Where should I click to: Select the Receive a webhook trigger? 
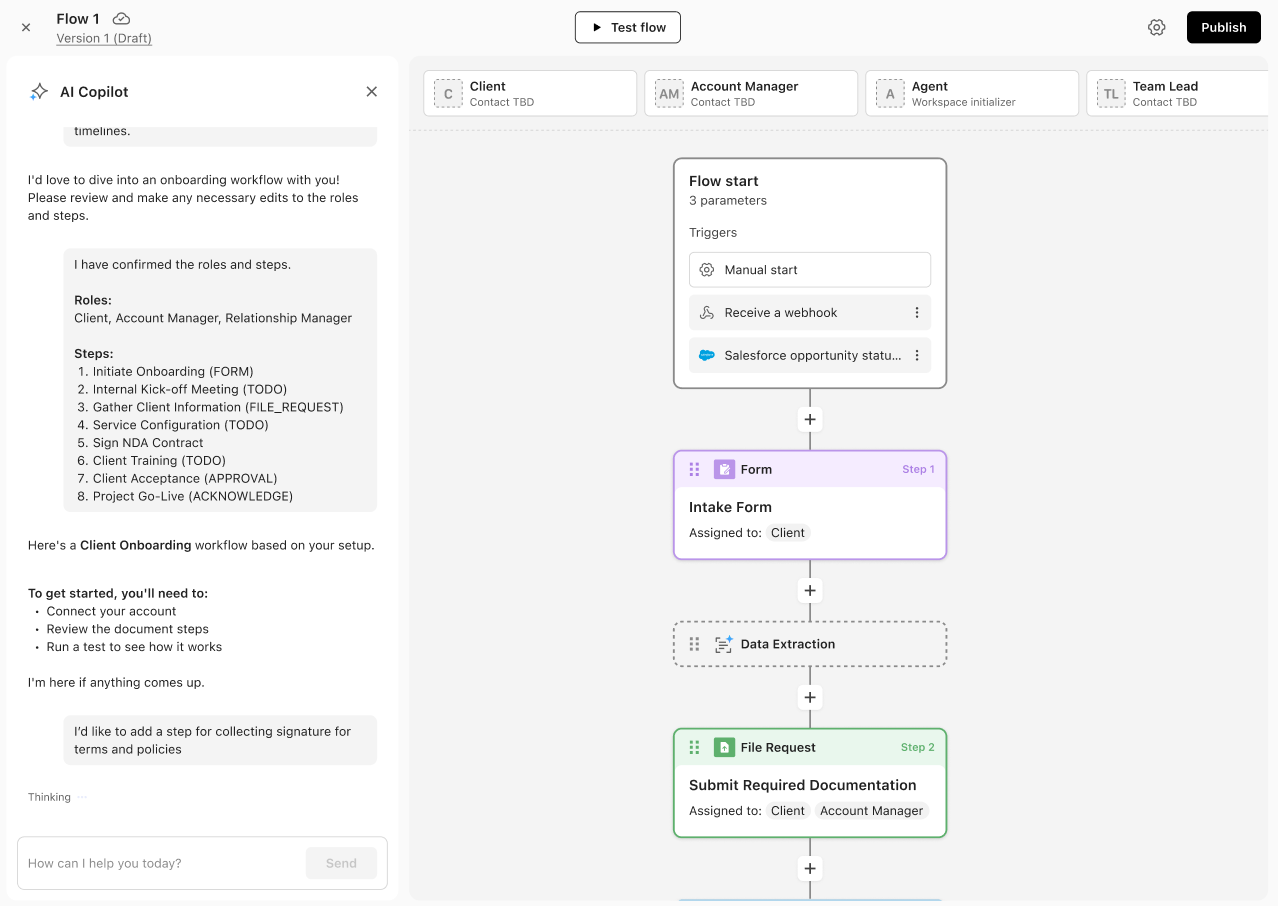click(810, 313)
